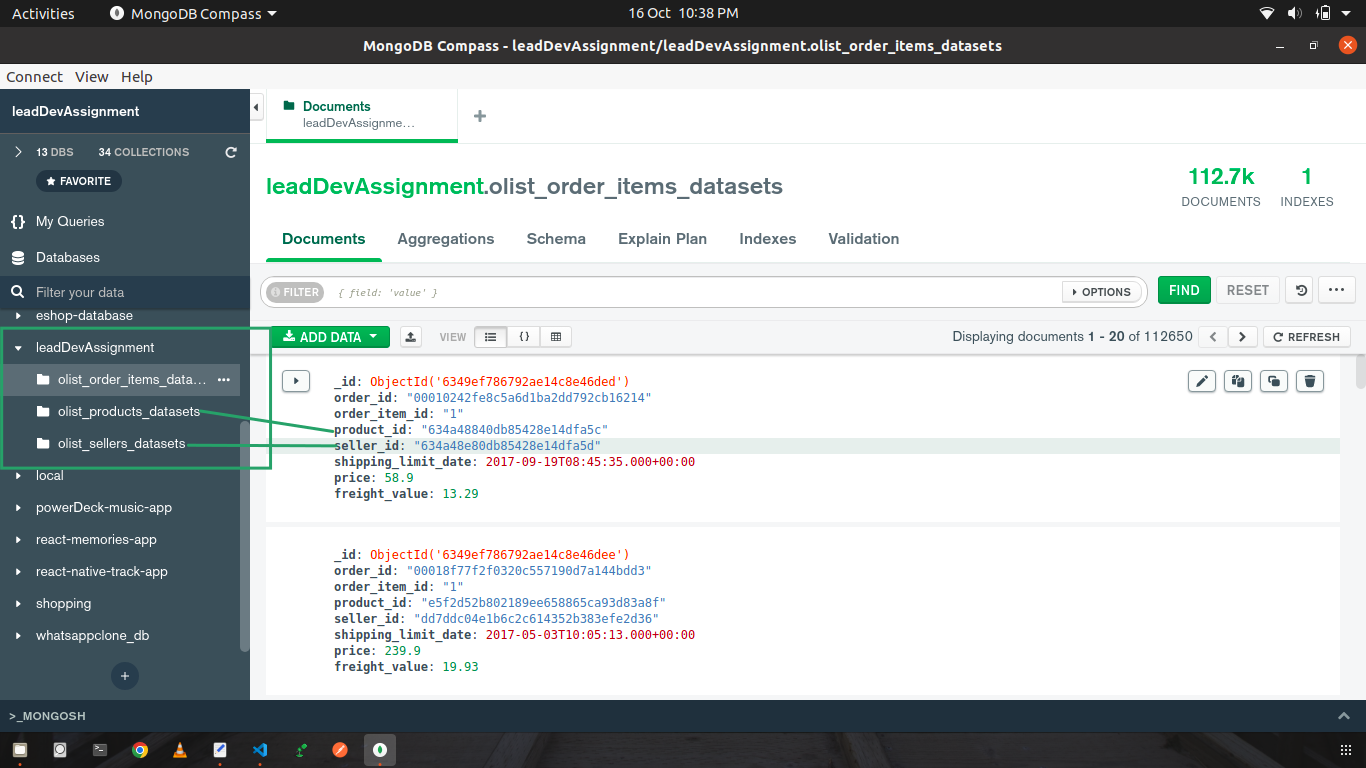Open Files manager from taskbar
Image resolution: width=1366 pixels, height=768 pixels.
20,749
